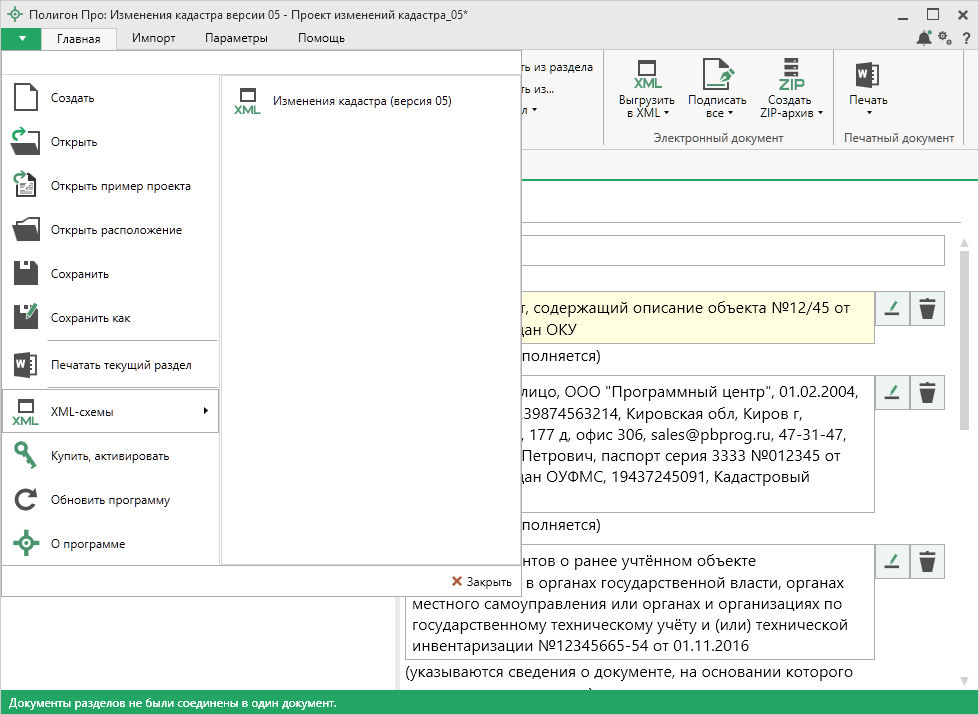The width and height of the screenshot is (979, 715).
Task: Click the empty text input field
Action: [730, 250]
